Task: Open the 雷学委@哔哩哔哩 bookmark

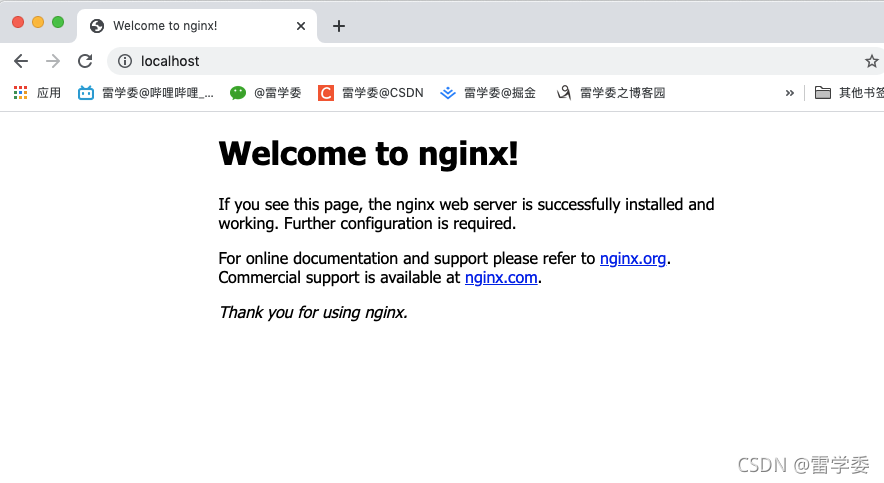Action: pos(146,93)
